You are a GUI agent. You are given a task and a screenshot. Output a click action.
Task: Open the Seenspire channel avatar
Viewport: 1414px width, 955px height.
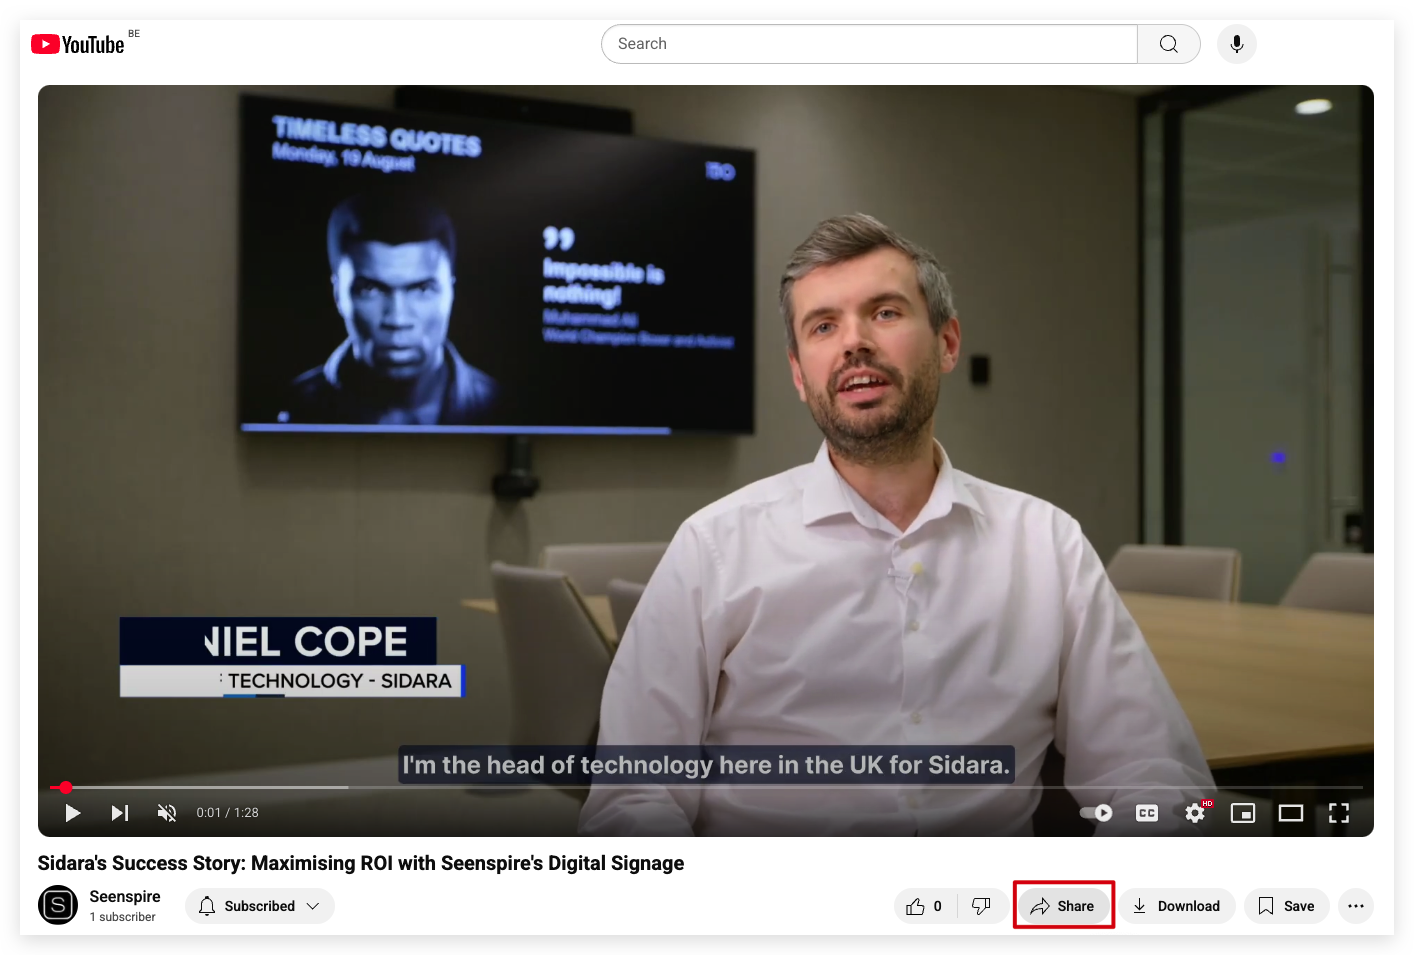click(58, 905)
